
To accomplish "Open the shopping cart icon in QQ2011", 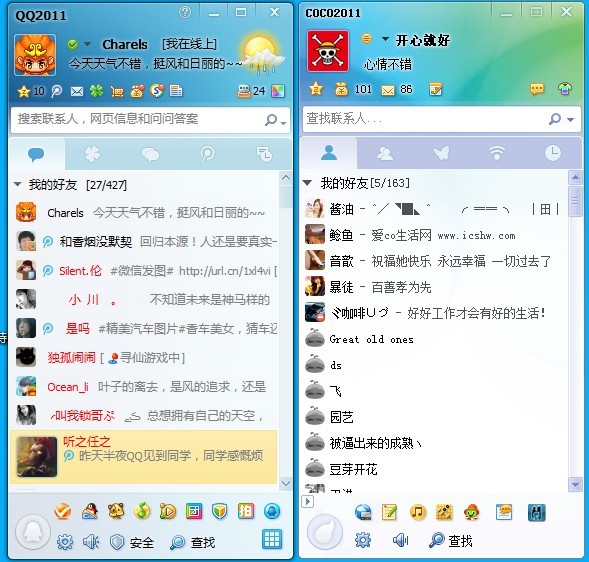I will (x=117, y=92).
